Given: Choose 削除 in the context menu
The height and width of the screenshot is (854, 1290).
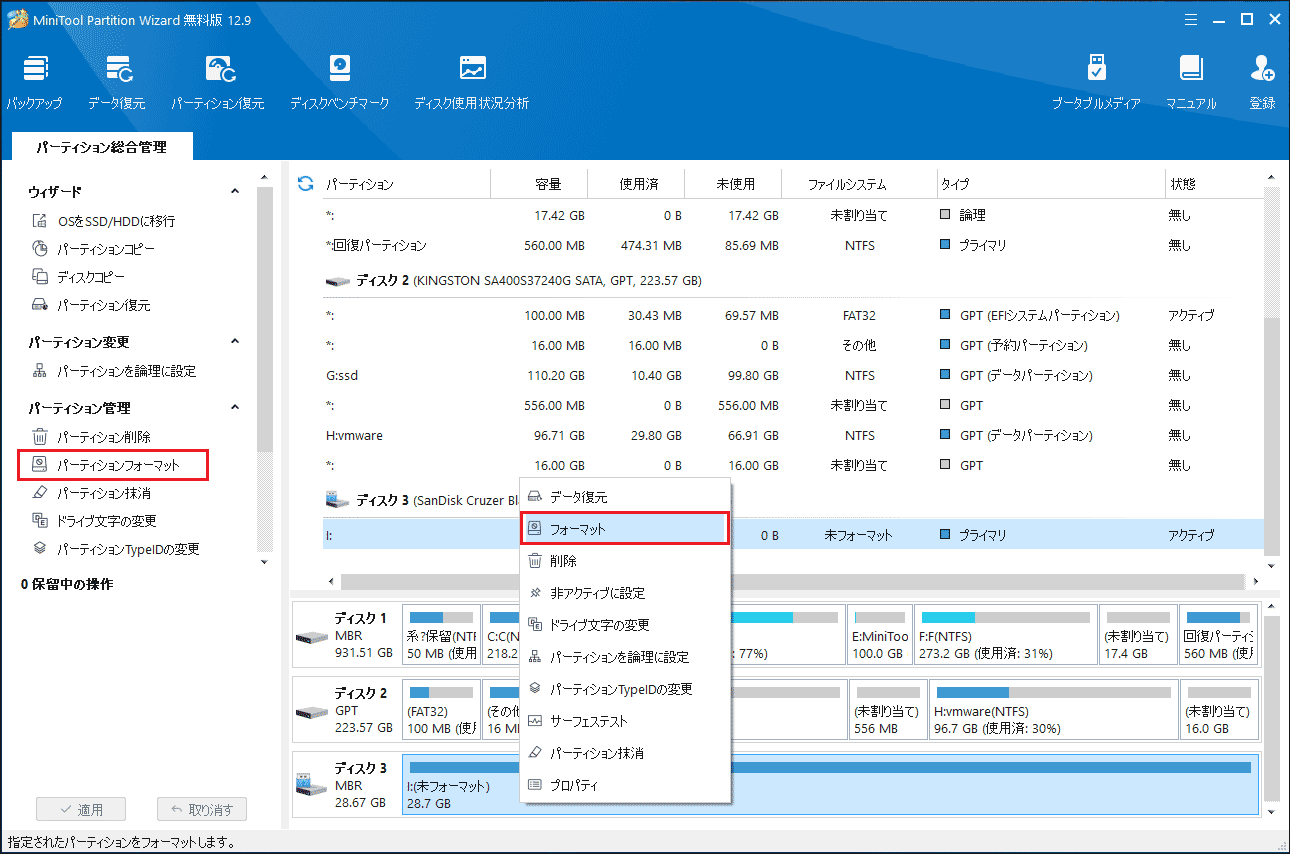Looking at the screenshot, I should pos(625,561).
